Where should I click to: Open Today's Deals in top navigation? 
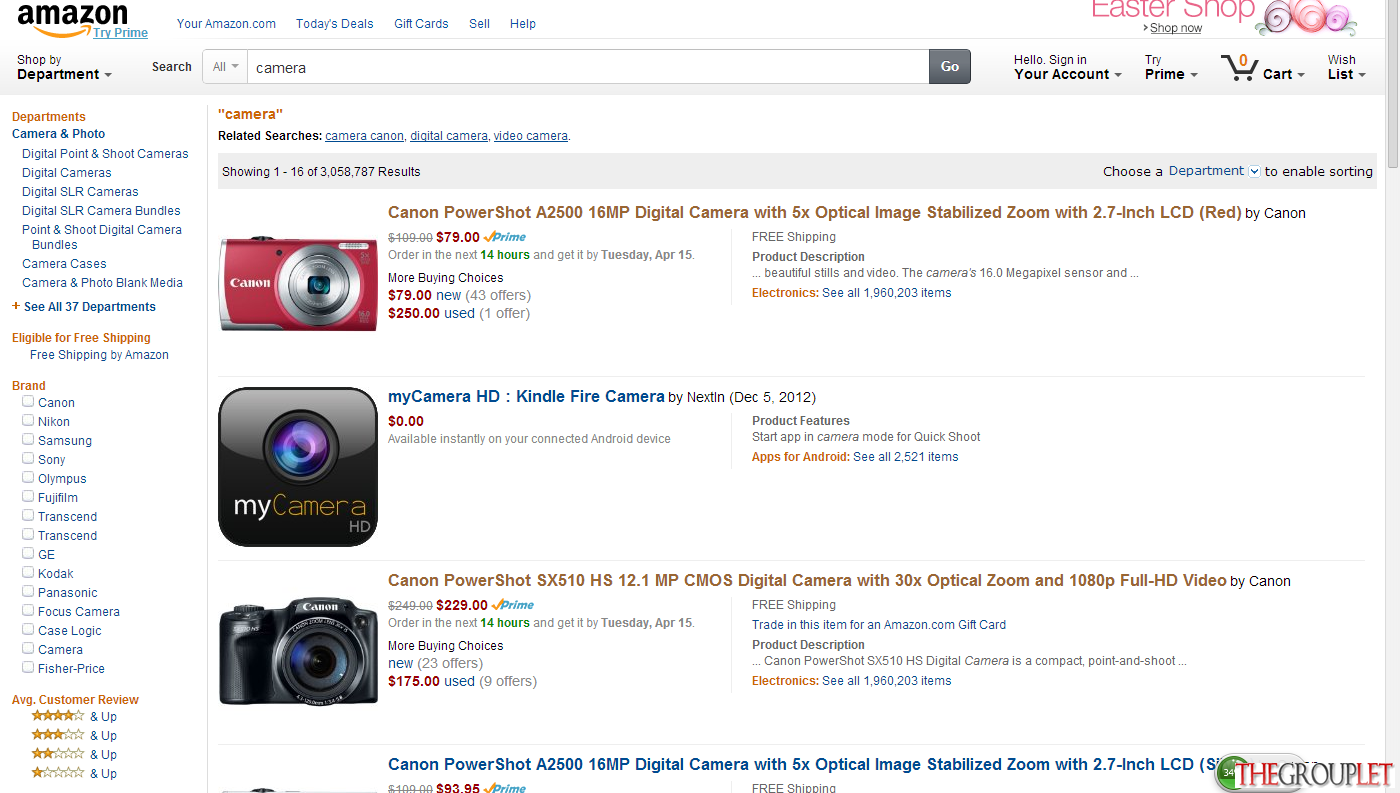[335, 23]
